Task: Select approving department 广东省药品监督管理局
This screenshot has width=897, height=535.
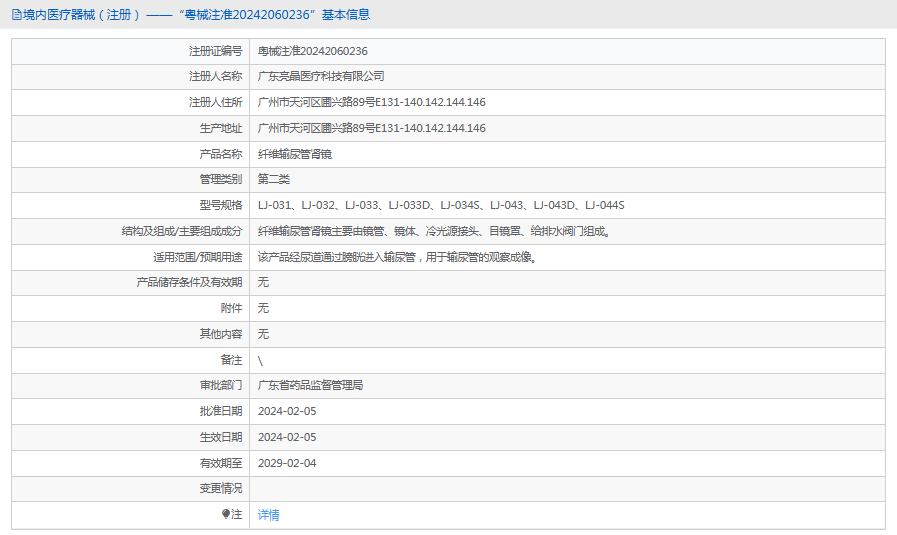Action: [x=310, y=385]
